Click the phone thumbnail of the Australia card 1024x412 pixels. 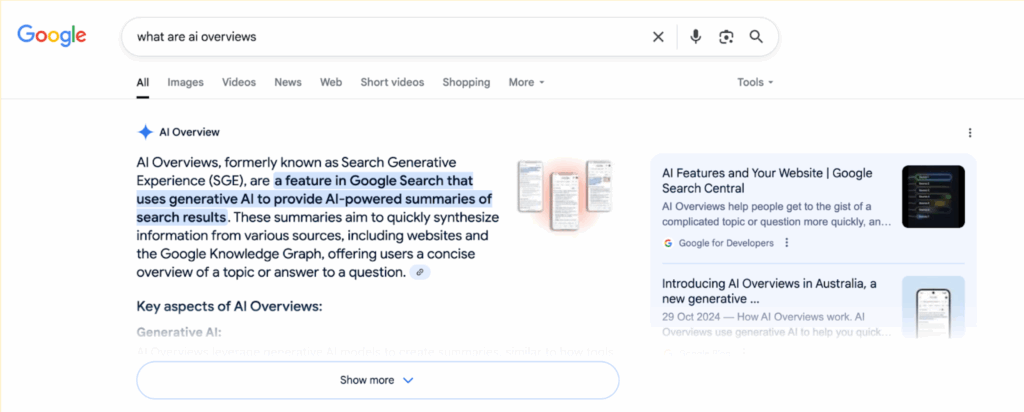click(x=933, y=308)
